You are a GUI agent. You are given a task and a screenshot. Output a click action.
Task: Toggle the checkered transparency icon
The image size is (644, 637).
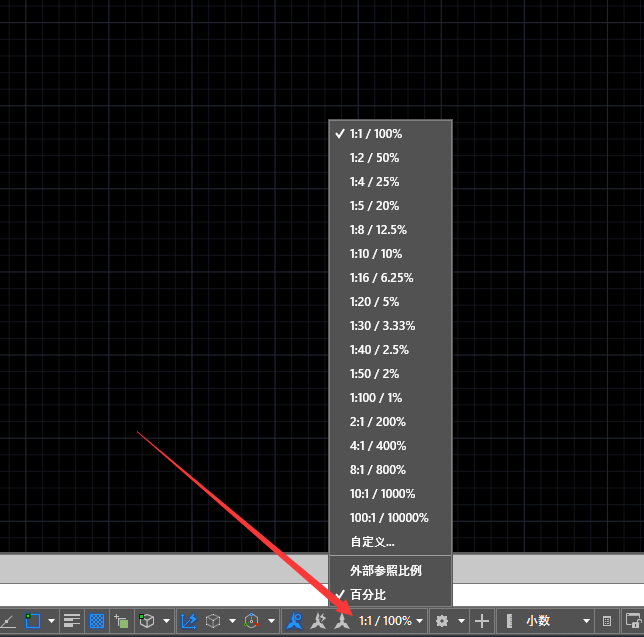(x=97, y=621)
